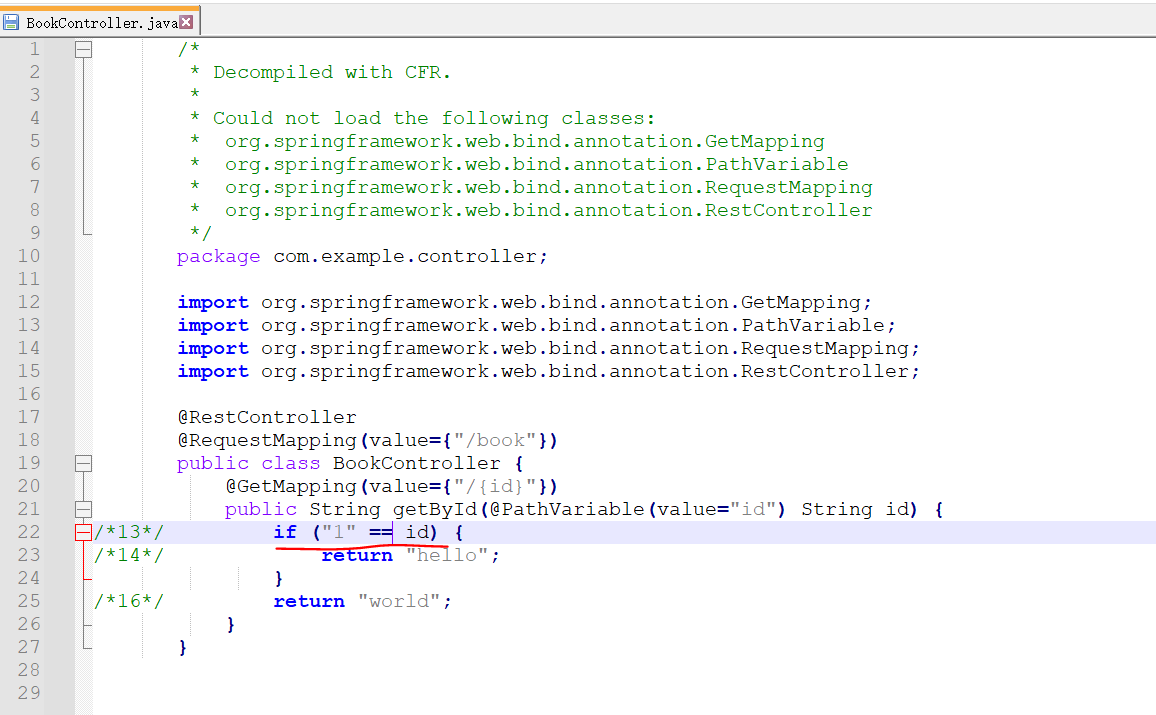Click the commented RestController class path on line 8
The height and width of the screenshot is (715, 1156).
549,210
